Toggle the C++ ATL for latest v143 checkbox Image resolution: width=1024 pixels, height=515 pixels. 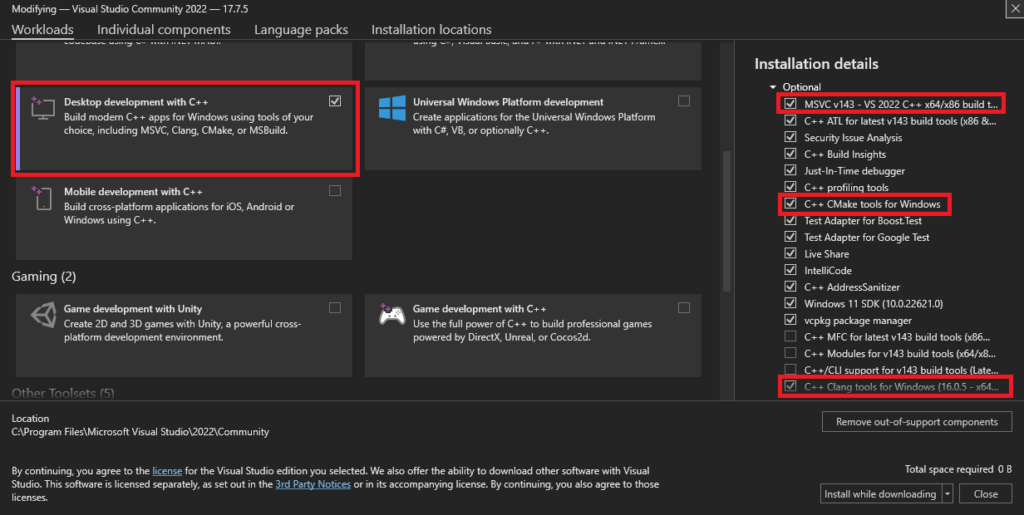tap(790, 120)
